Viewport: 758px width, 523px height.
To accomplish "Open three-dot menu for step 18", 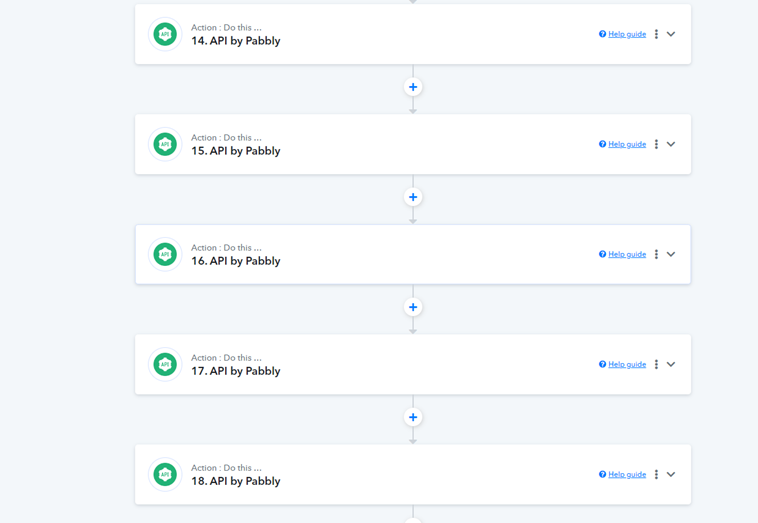I will (x=656, y=475).
